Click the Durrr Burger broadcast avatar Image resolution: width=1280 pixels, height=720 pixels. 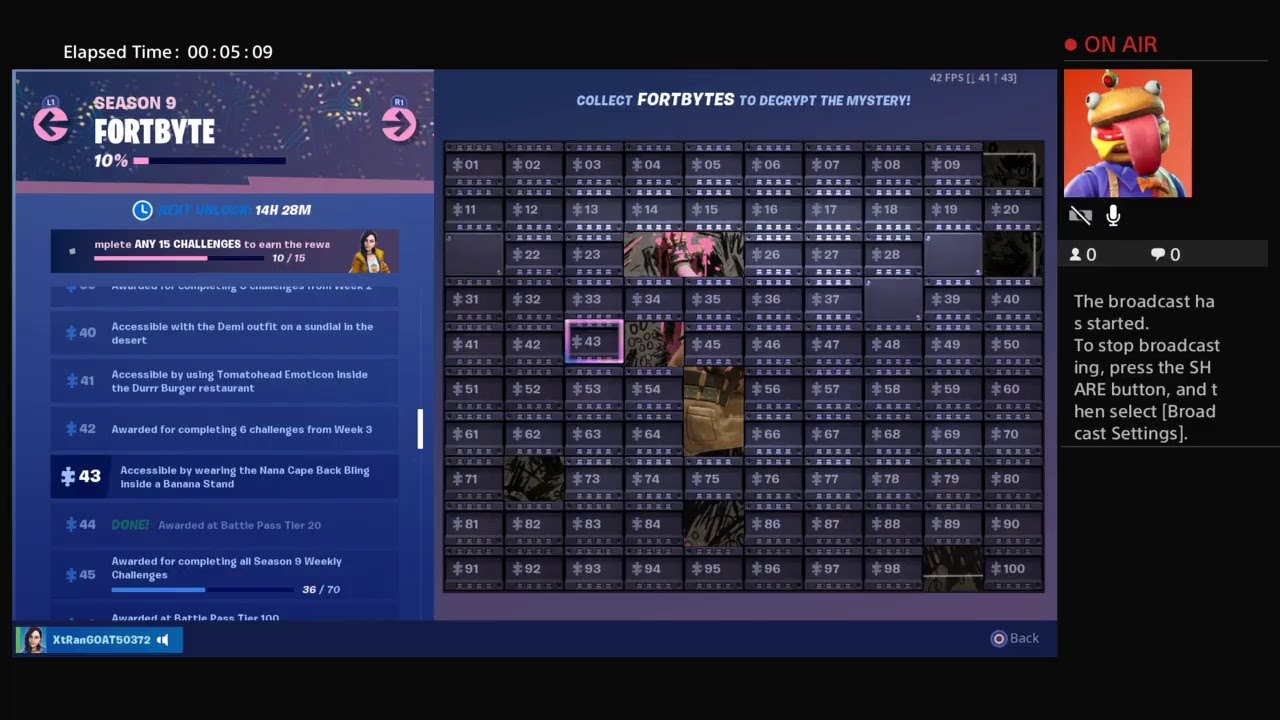(1128, 133)
